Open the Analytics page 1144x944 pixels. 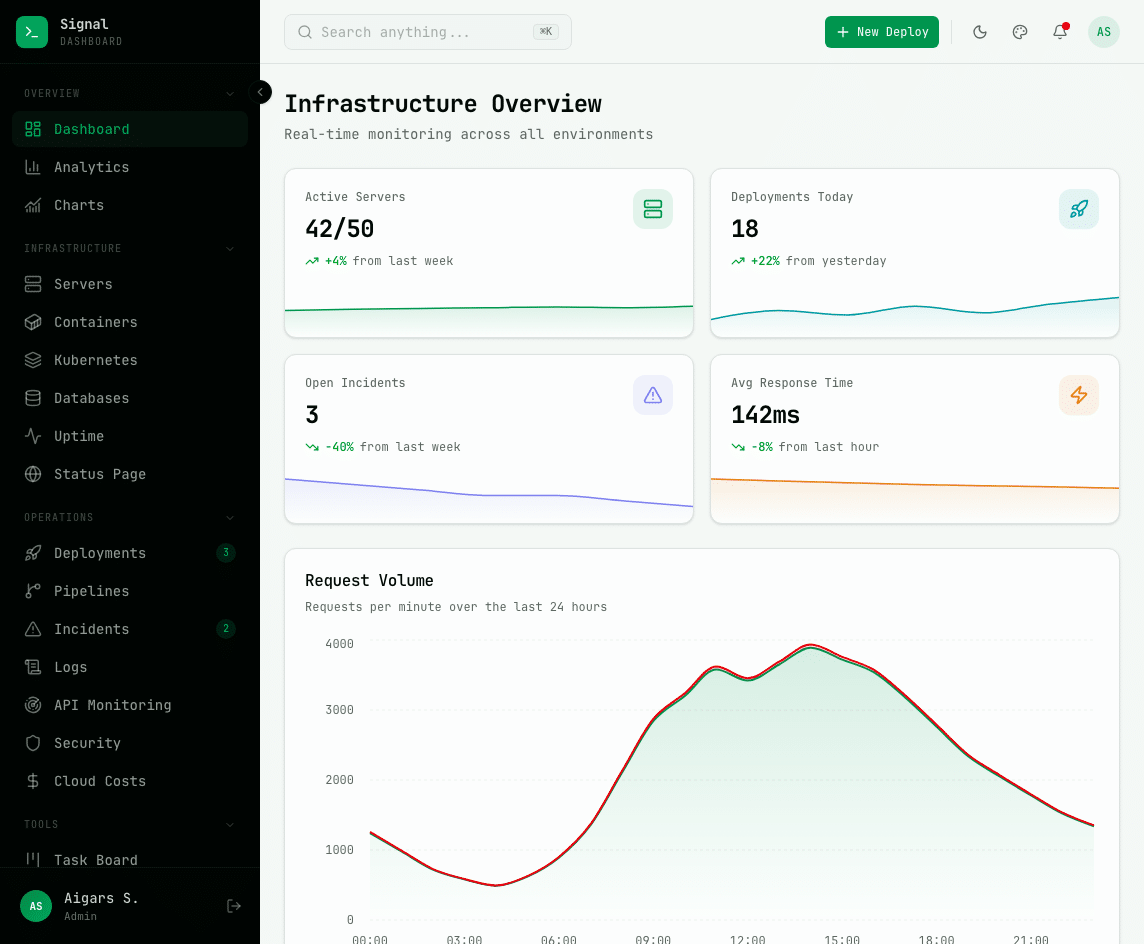click(x=89, y=166)
